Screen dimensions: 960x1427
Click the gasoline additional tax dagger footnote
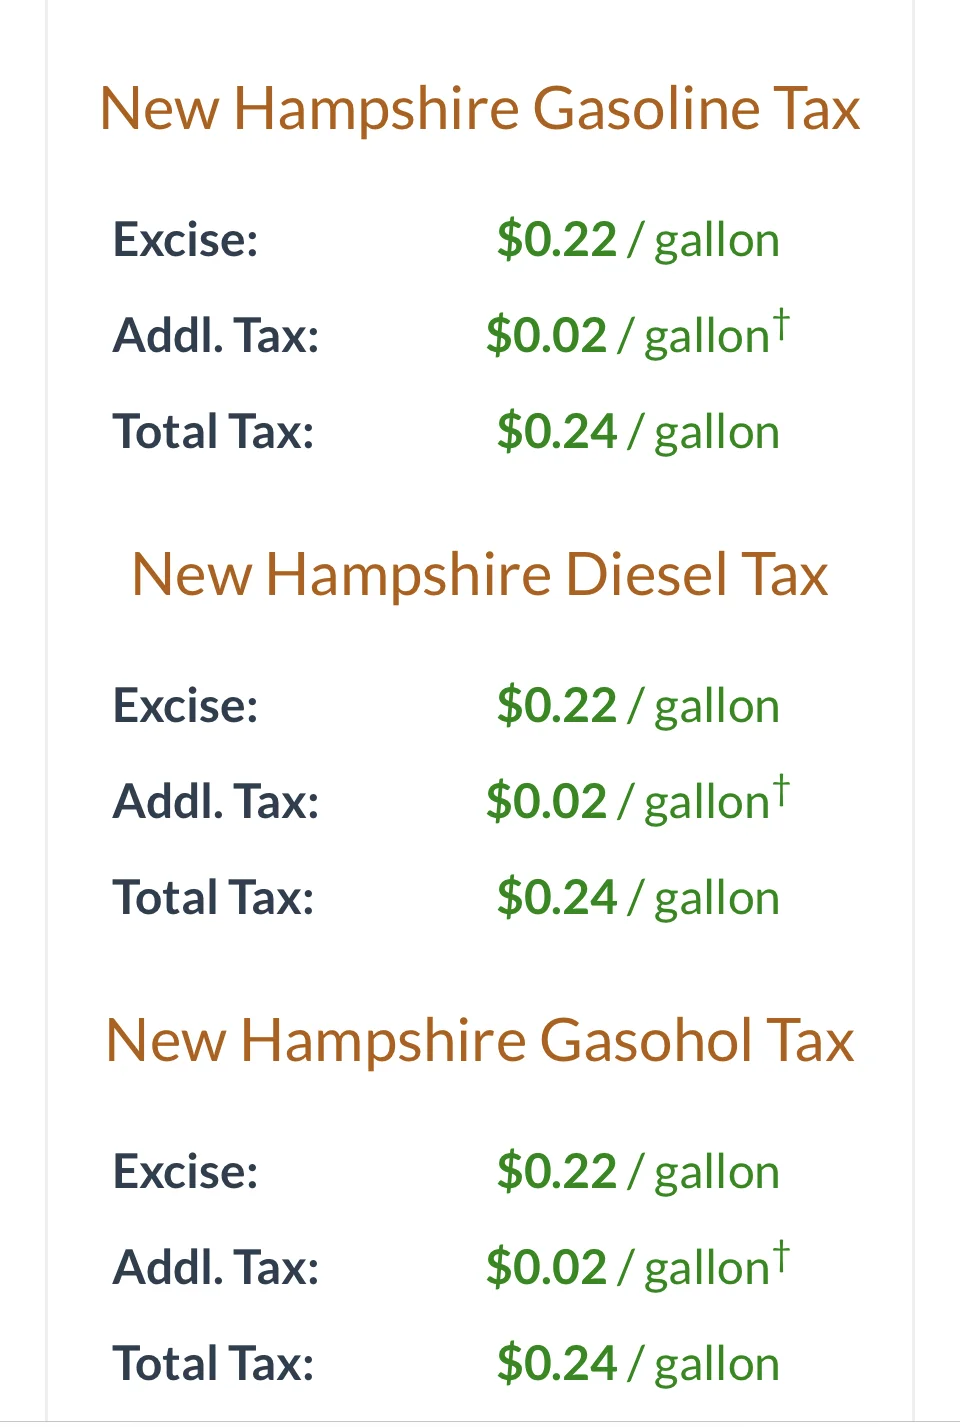[781, 324]
